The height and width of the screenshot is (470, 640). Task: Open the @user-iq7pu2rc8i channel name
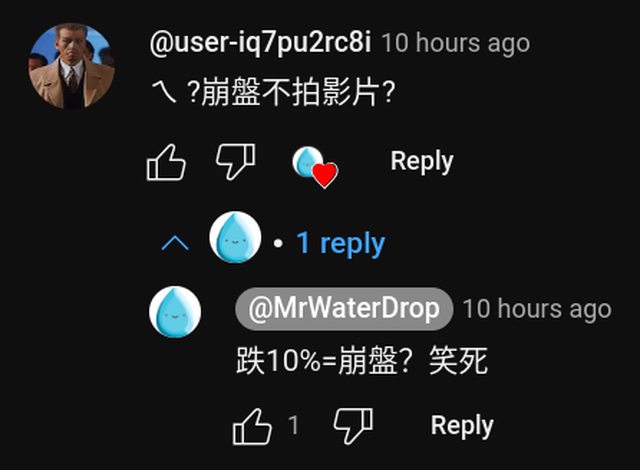pos(260,43)
